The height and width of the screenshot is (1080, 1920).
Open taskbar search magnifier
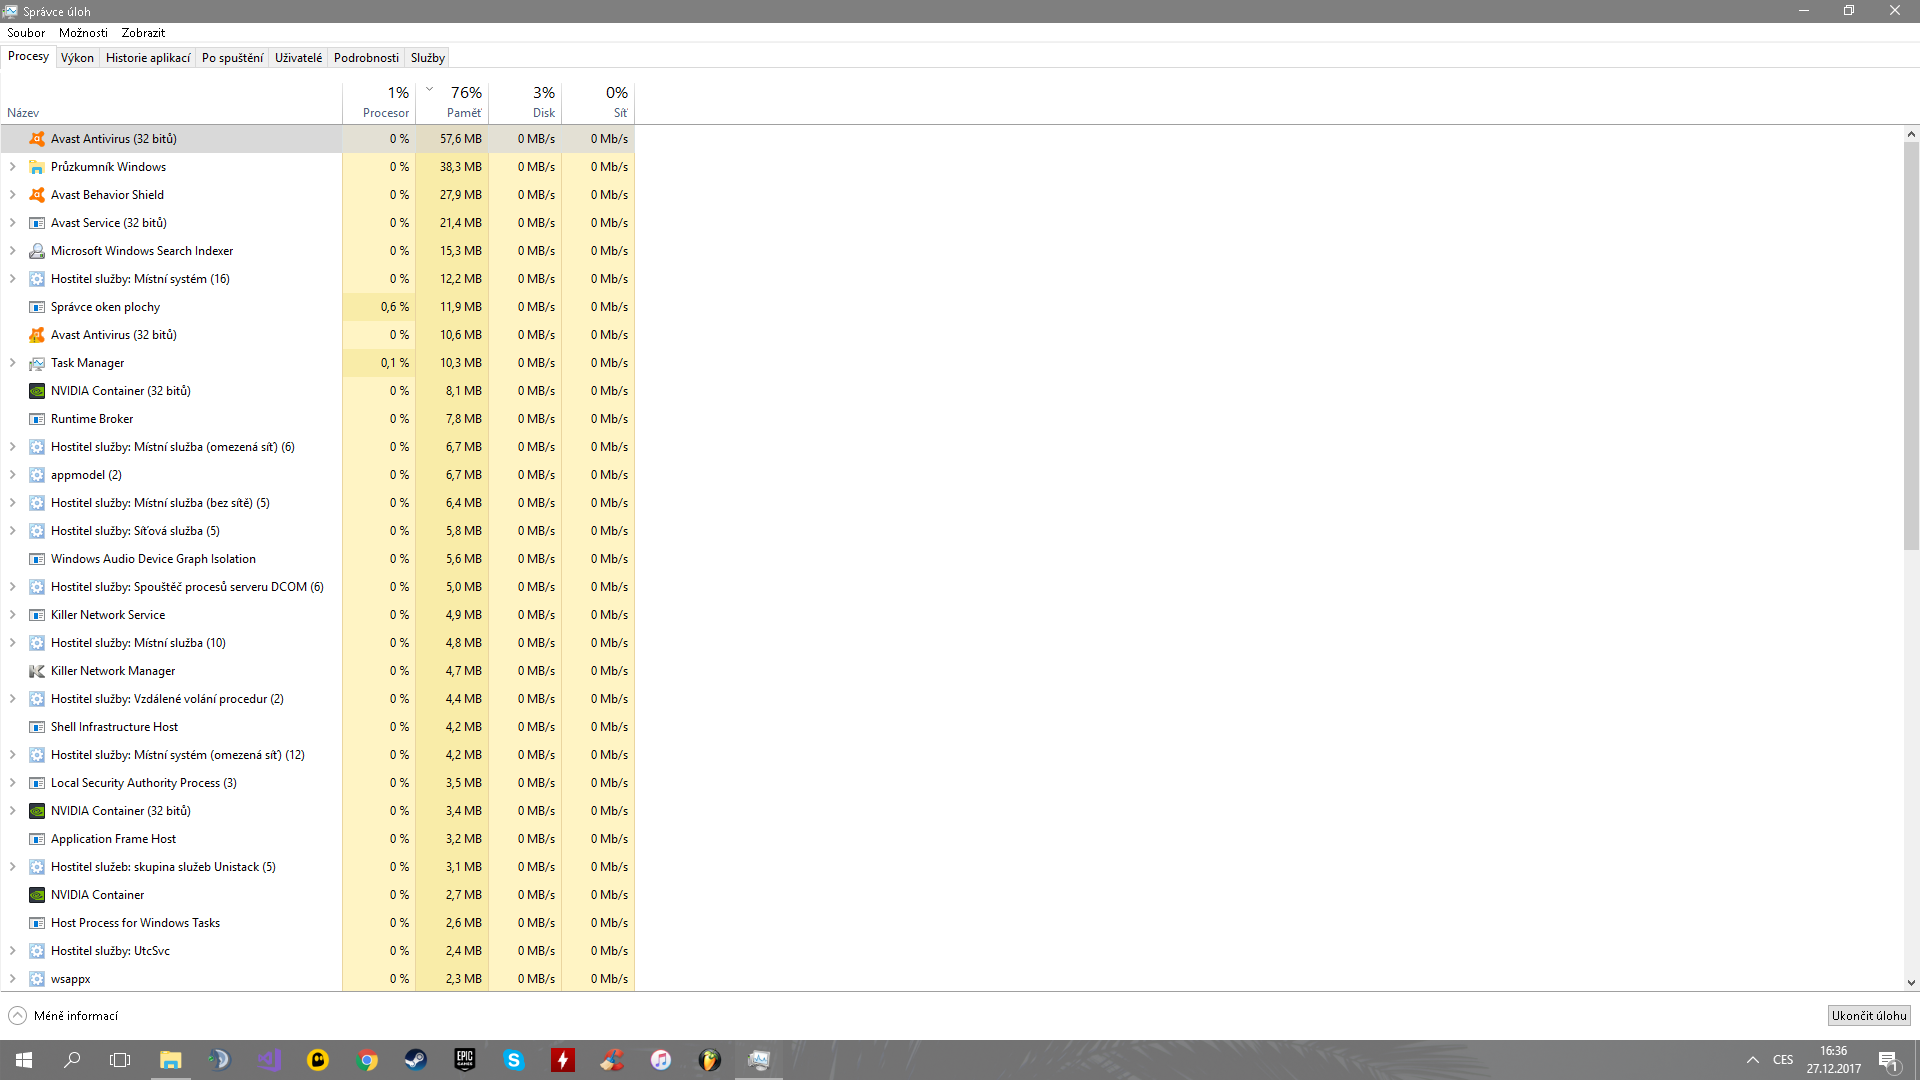point(72,1060)
